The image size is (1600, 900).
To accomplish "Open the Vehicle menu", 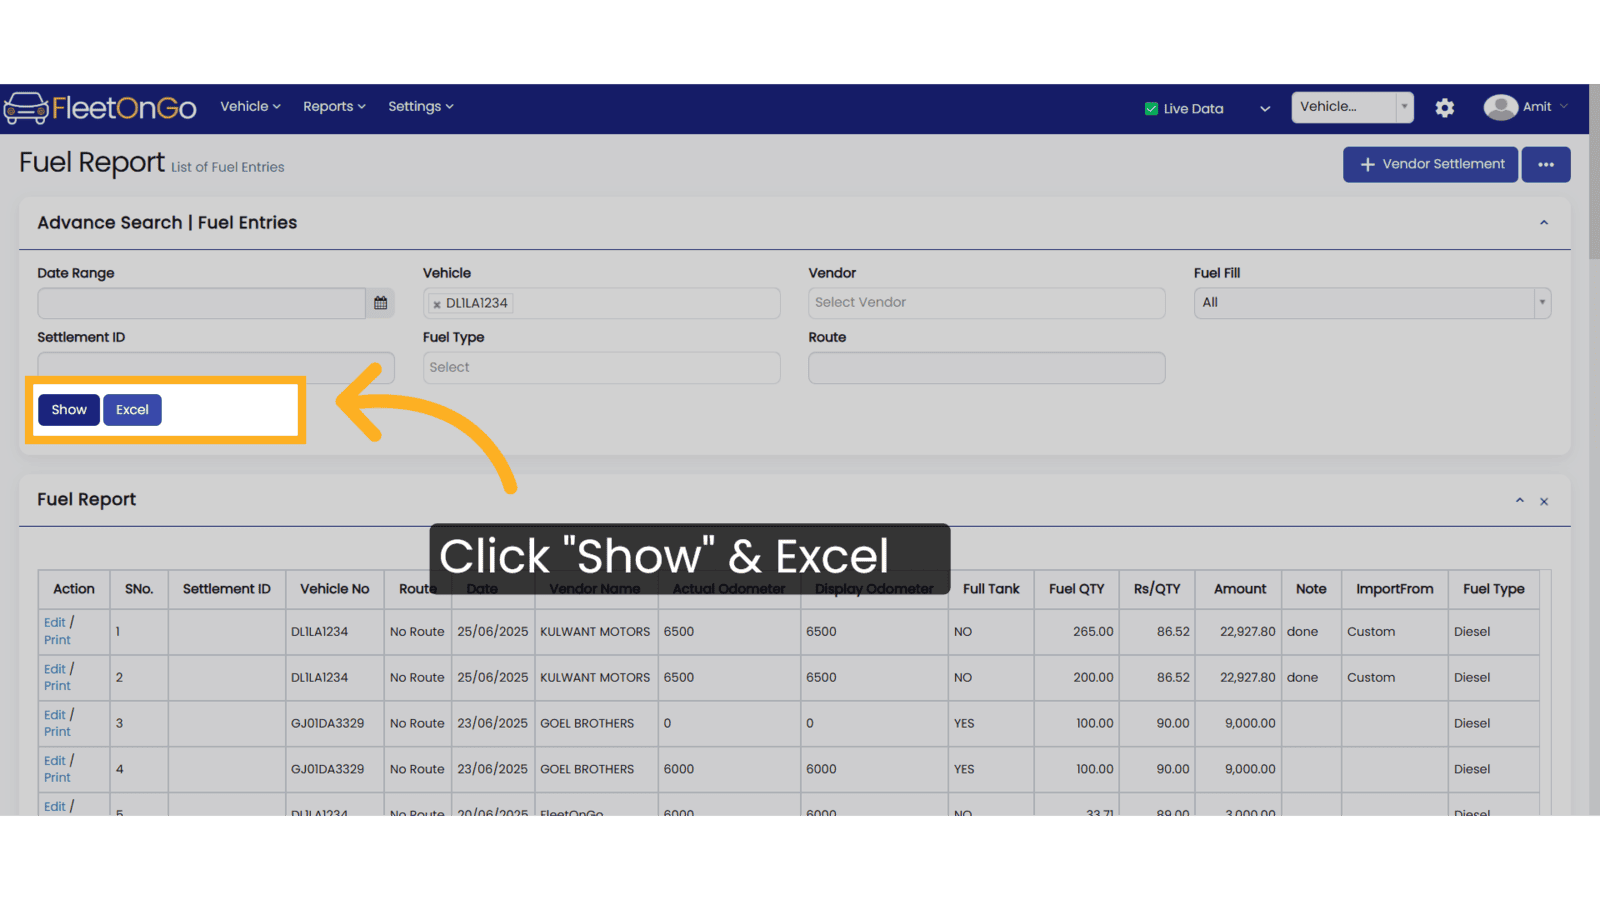I will pos(250,107).
